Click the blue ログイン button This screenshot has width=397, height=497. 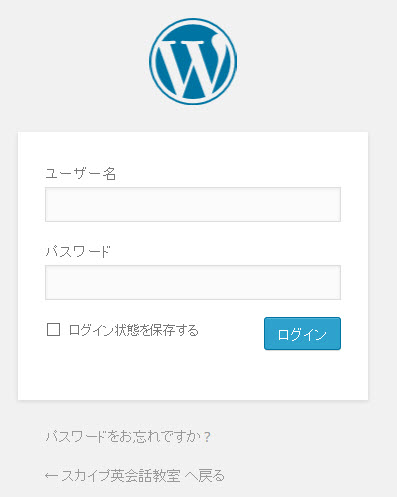click(x=302, y=334)
